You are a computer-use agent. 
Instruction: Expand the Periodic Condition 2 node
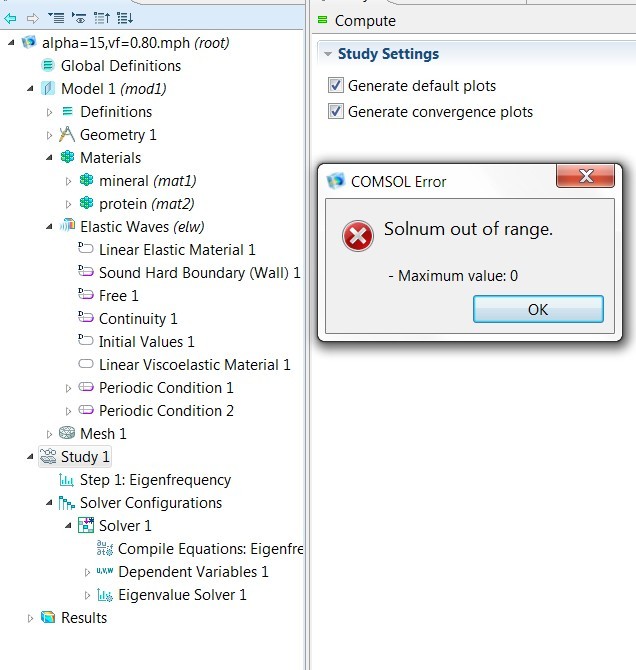(x=68, y=411)
